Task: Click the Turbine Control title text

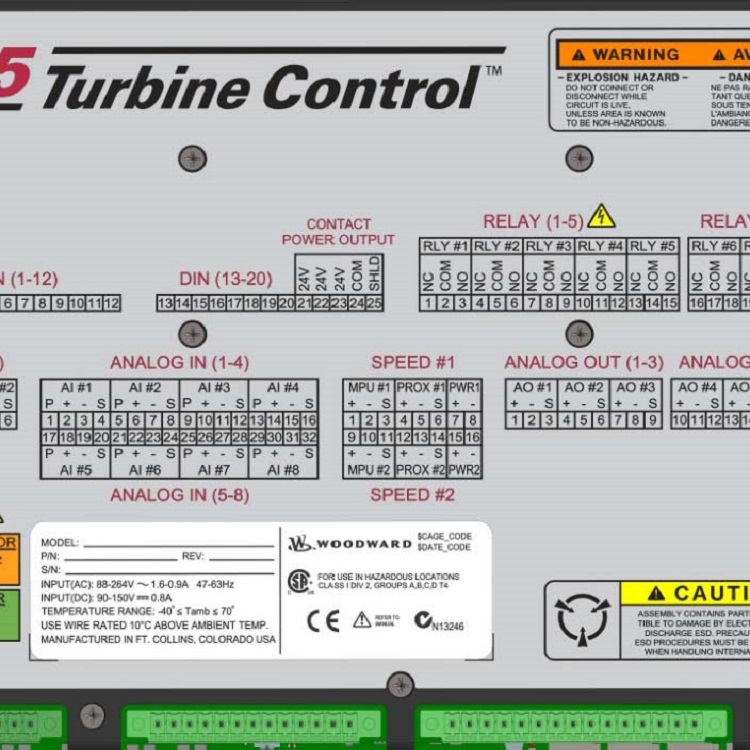Action: click(262, 88)
